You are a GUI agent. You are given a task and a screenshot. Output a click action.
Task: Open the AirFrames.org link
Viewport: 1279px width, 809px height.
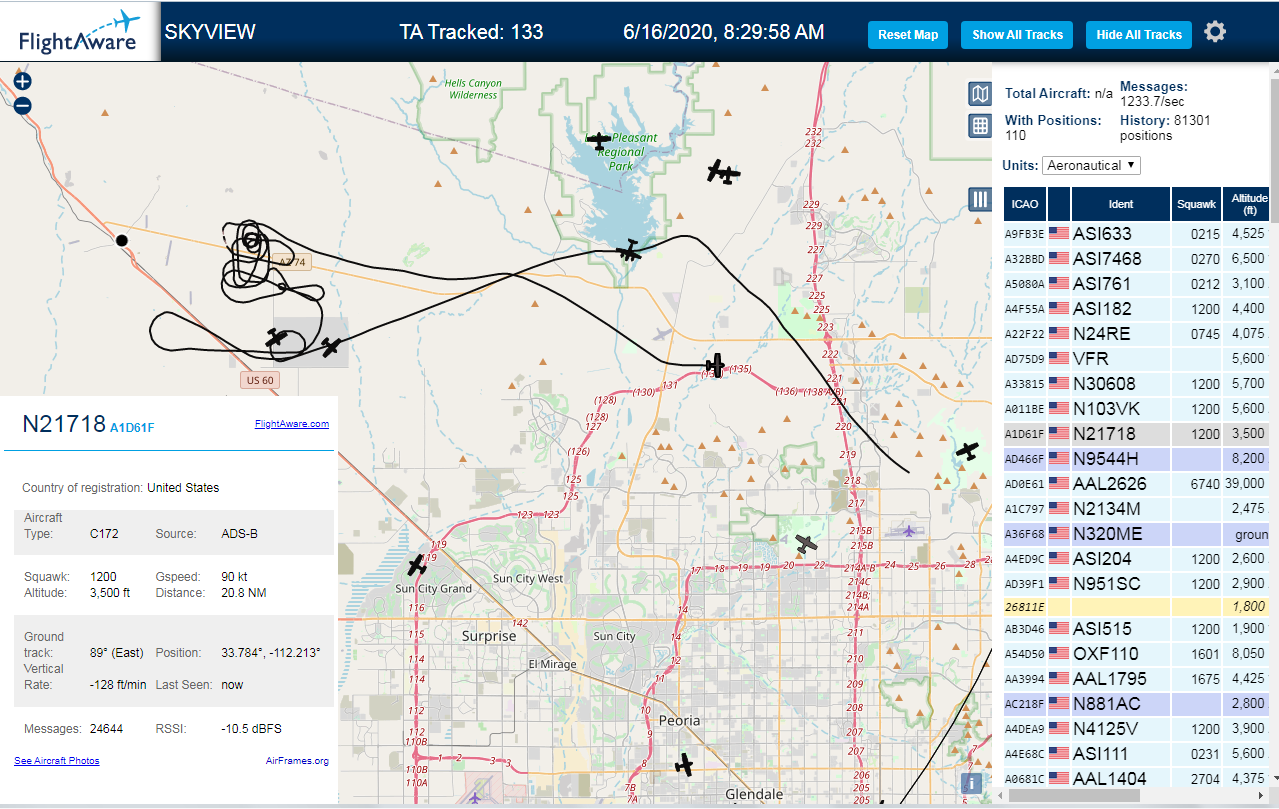[x=297, y=761]
